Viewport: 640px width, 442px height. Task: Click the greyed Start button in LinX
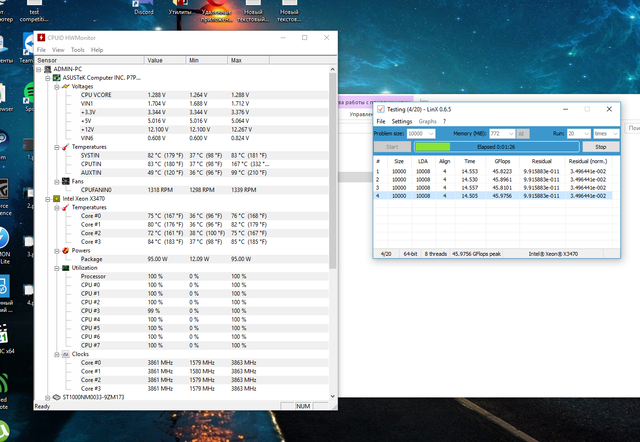pyautogui.click(x=392, y=147)
